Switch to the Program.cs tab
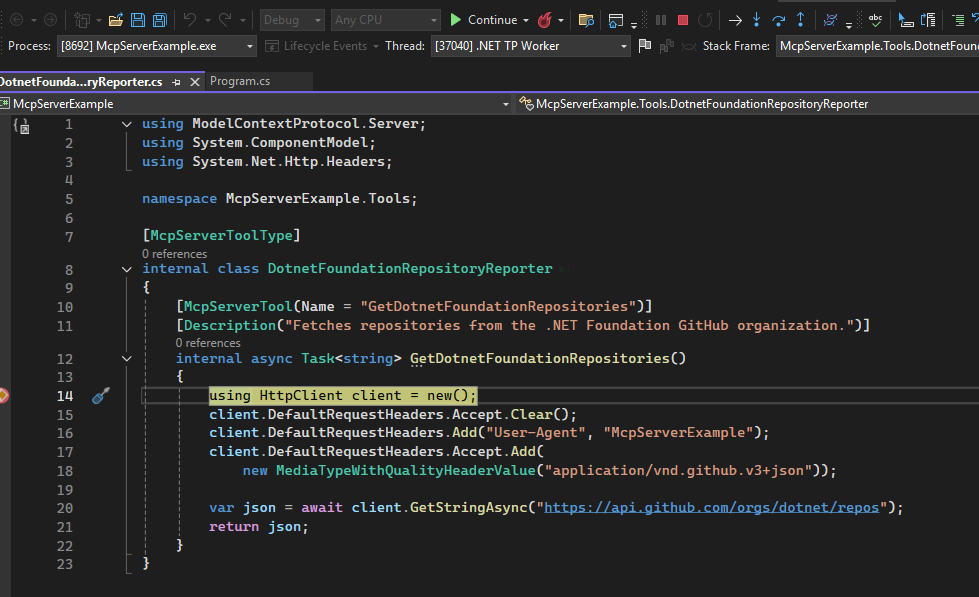979x597 pixels. point(240,82)
